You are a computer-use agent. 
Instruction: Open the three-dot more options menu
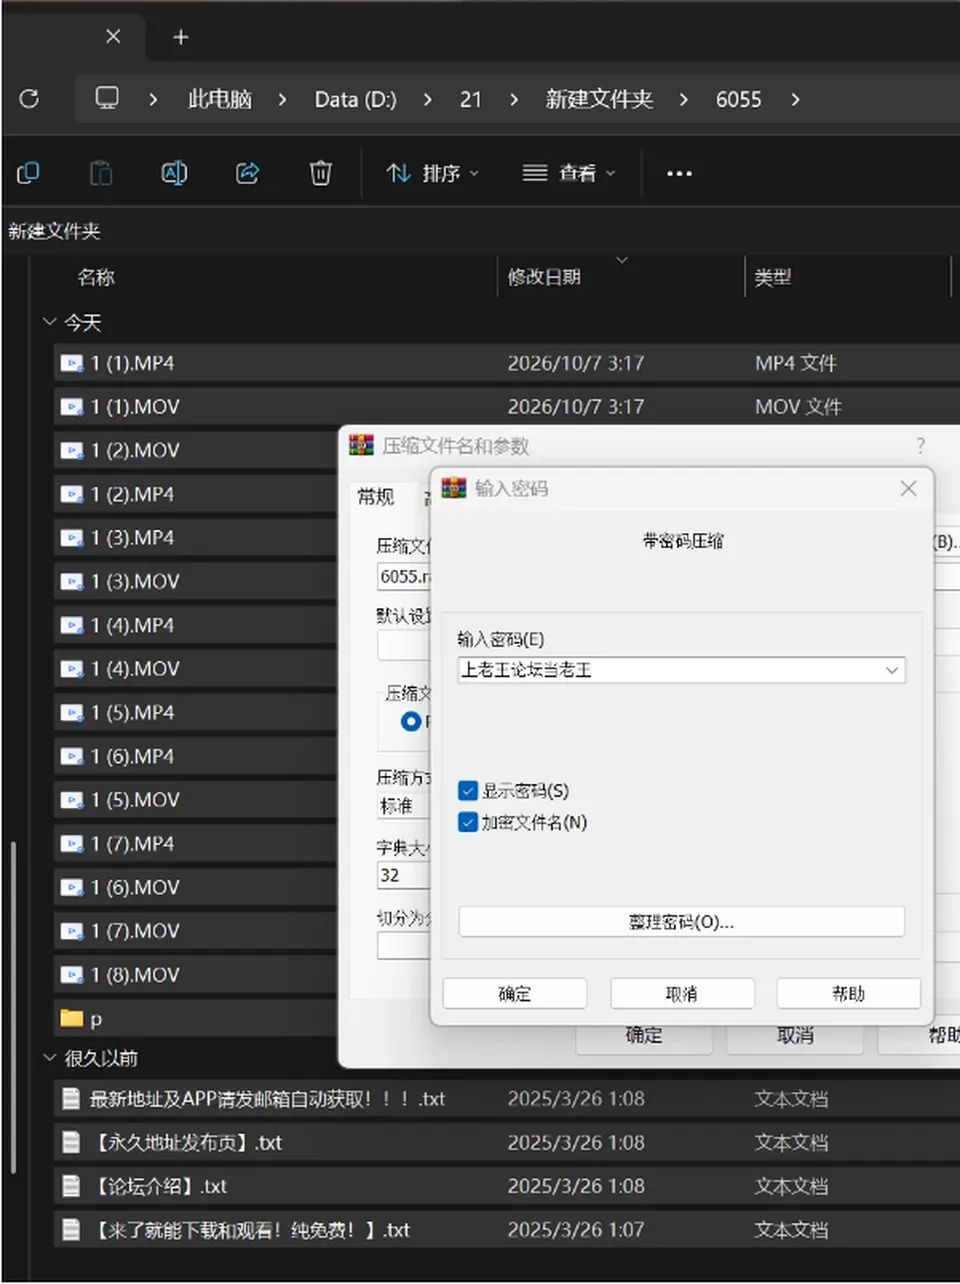[x=679, y=173]
